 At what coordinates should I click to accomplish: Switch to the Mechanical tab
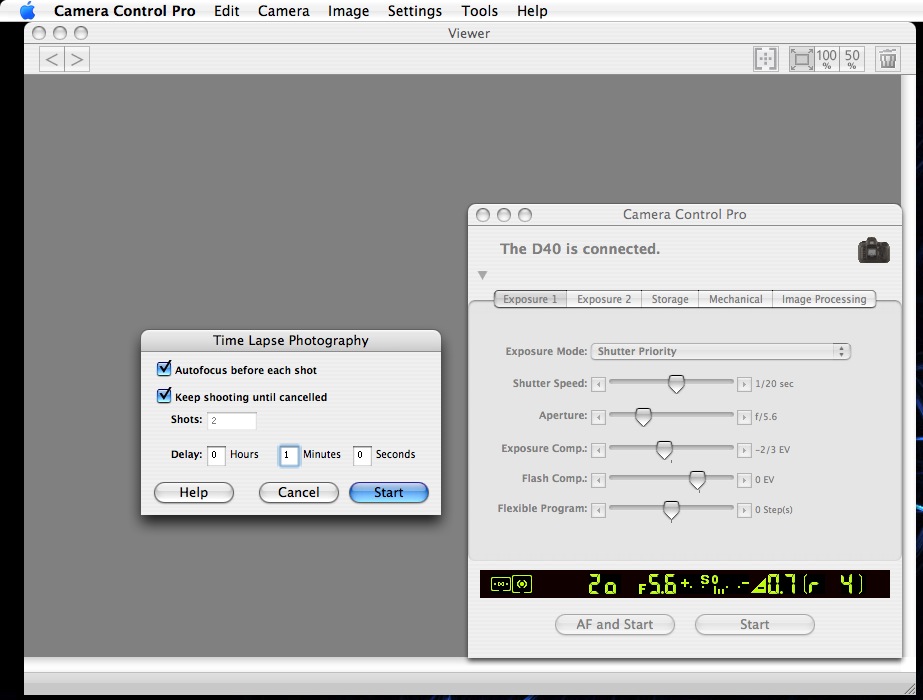pyautogui.click(x=736, y=299)
